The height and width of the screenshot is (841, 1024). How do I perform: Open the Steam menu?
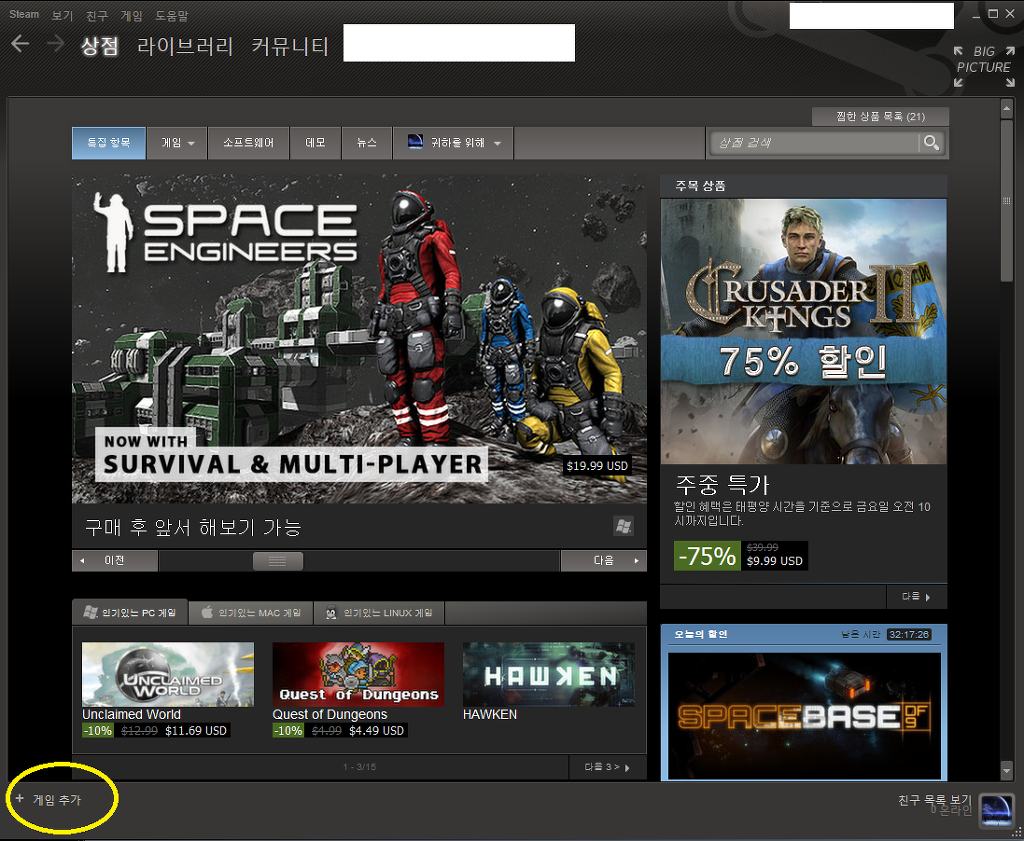24,14
